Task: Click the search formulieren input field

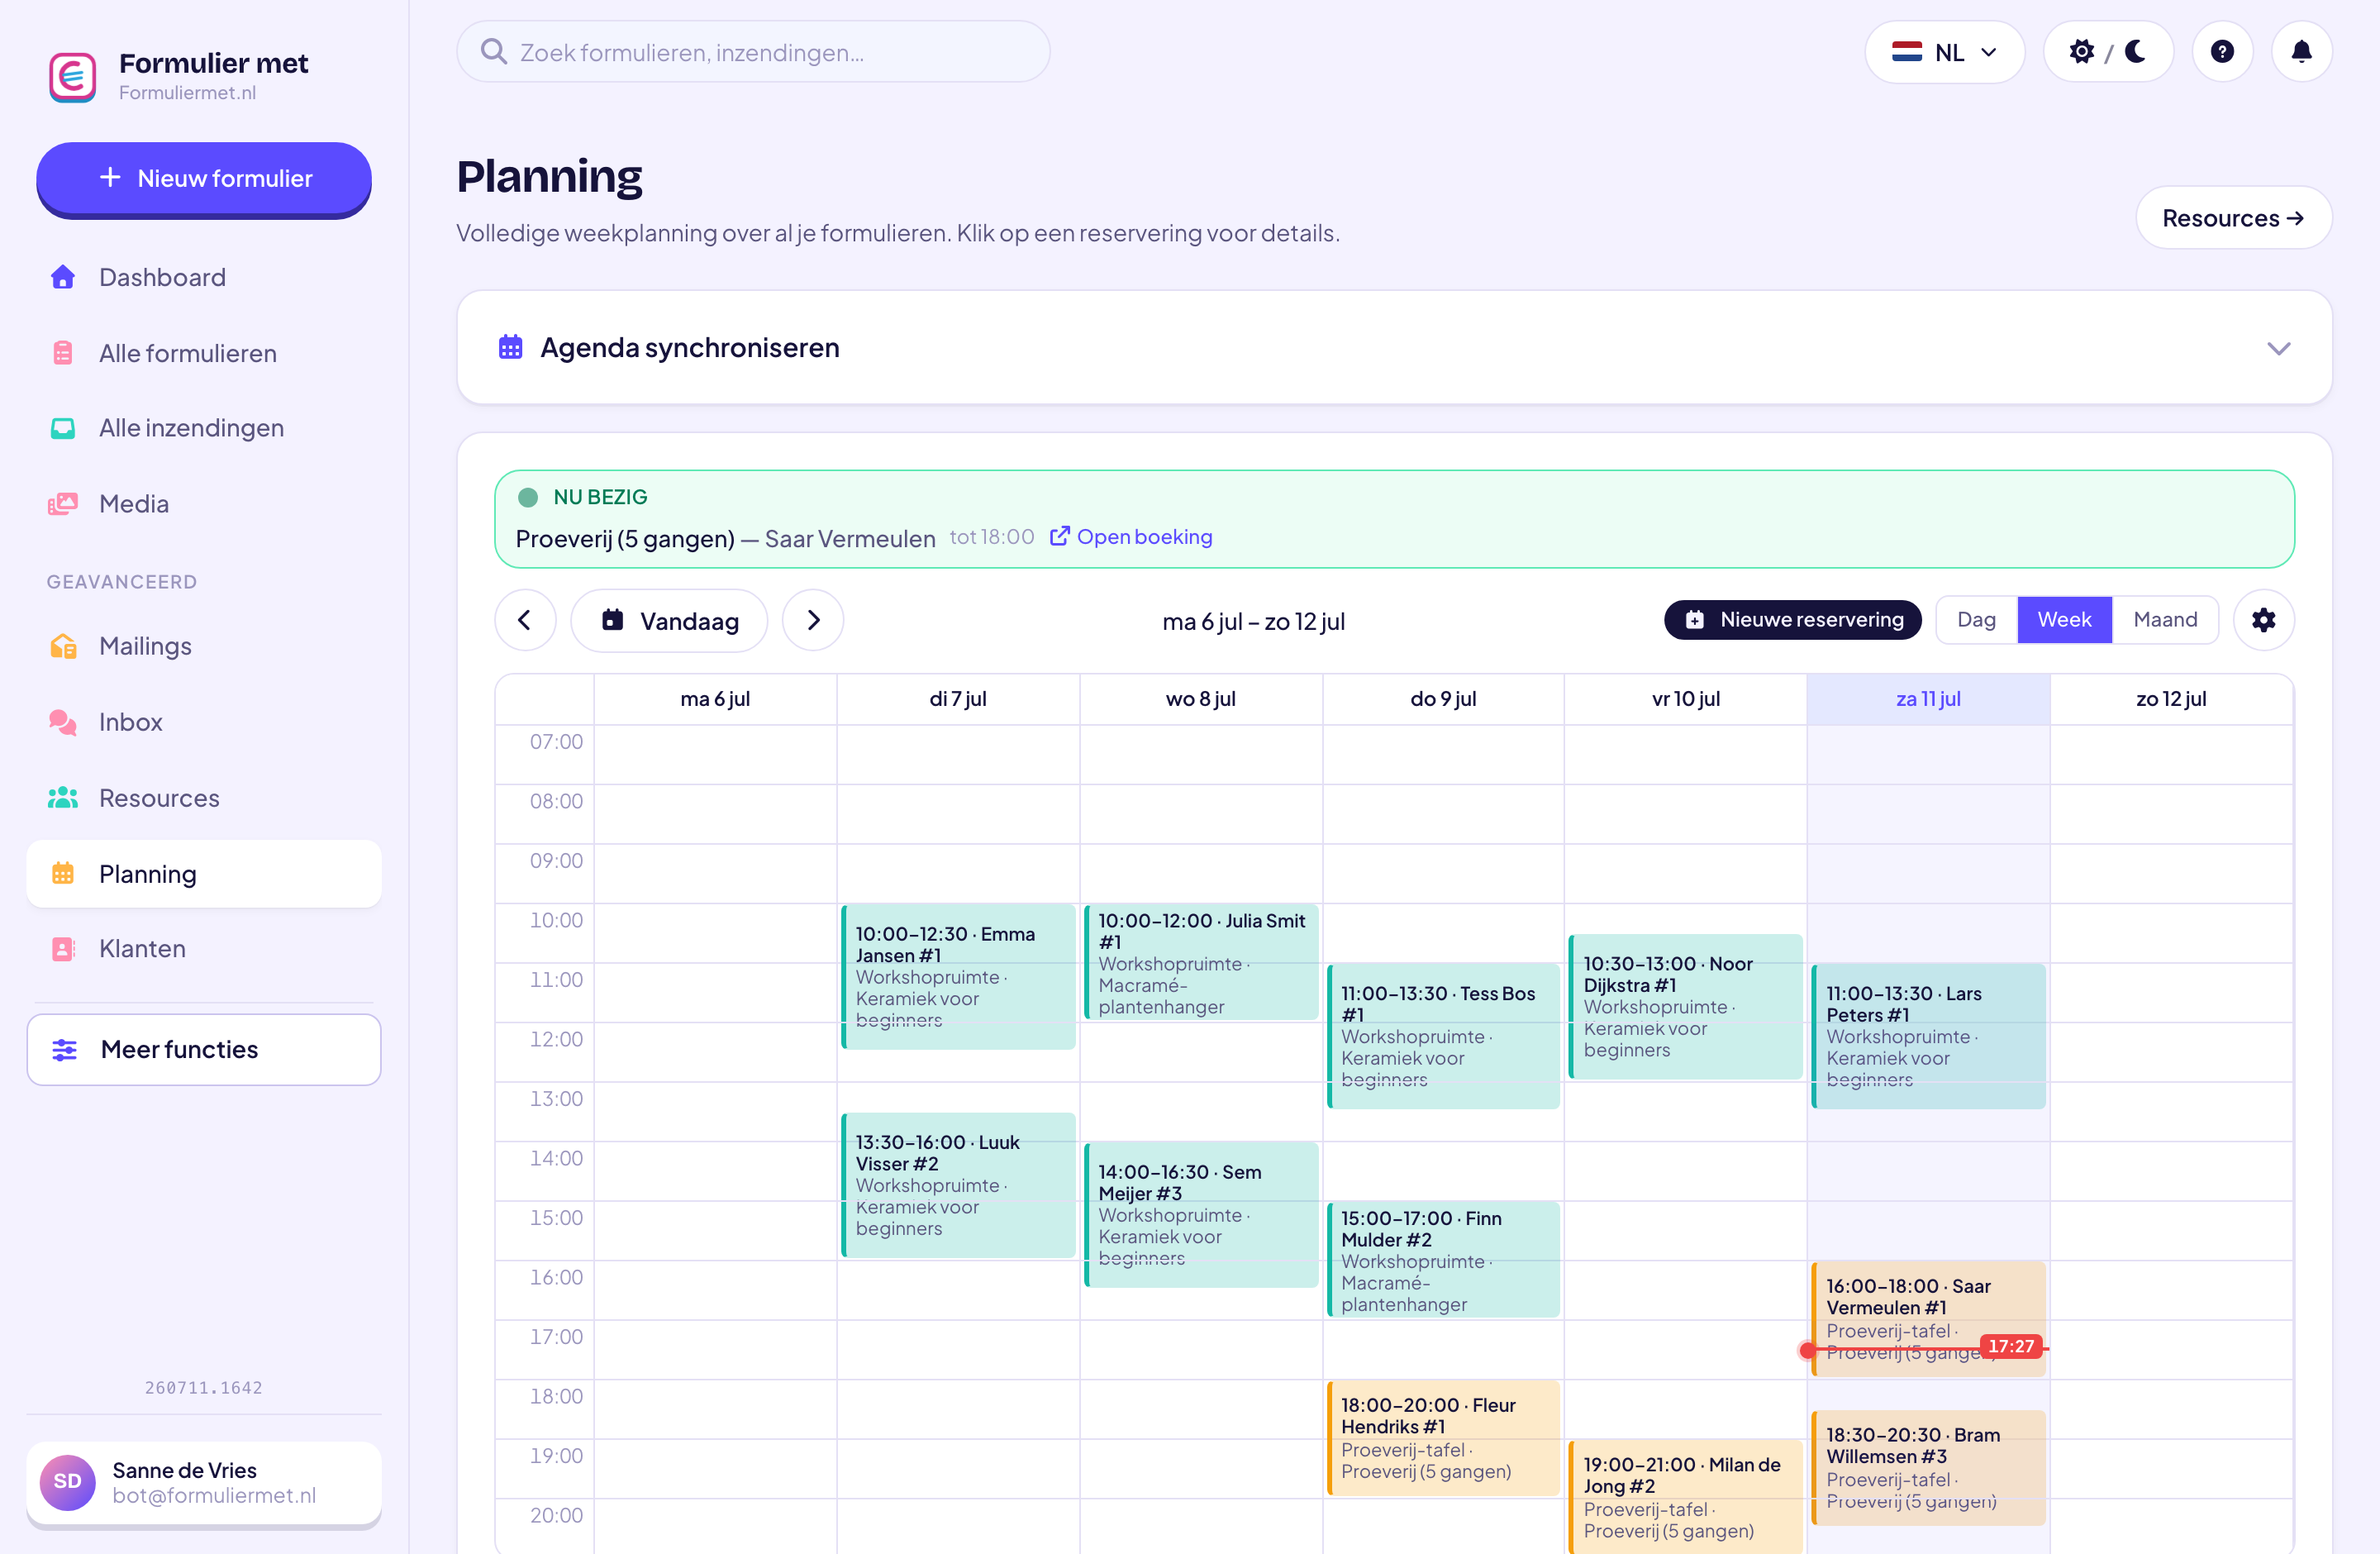Action: (753, 52)
